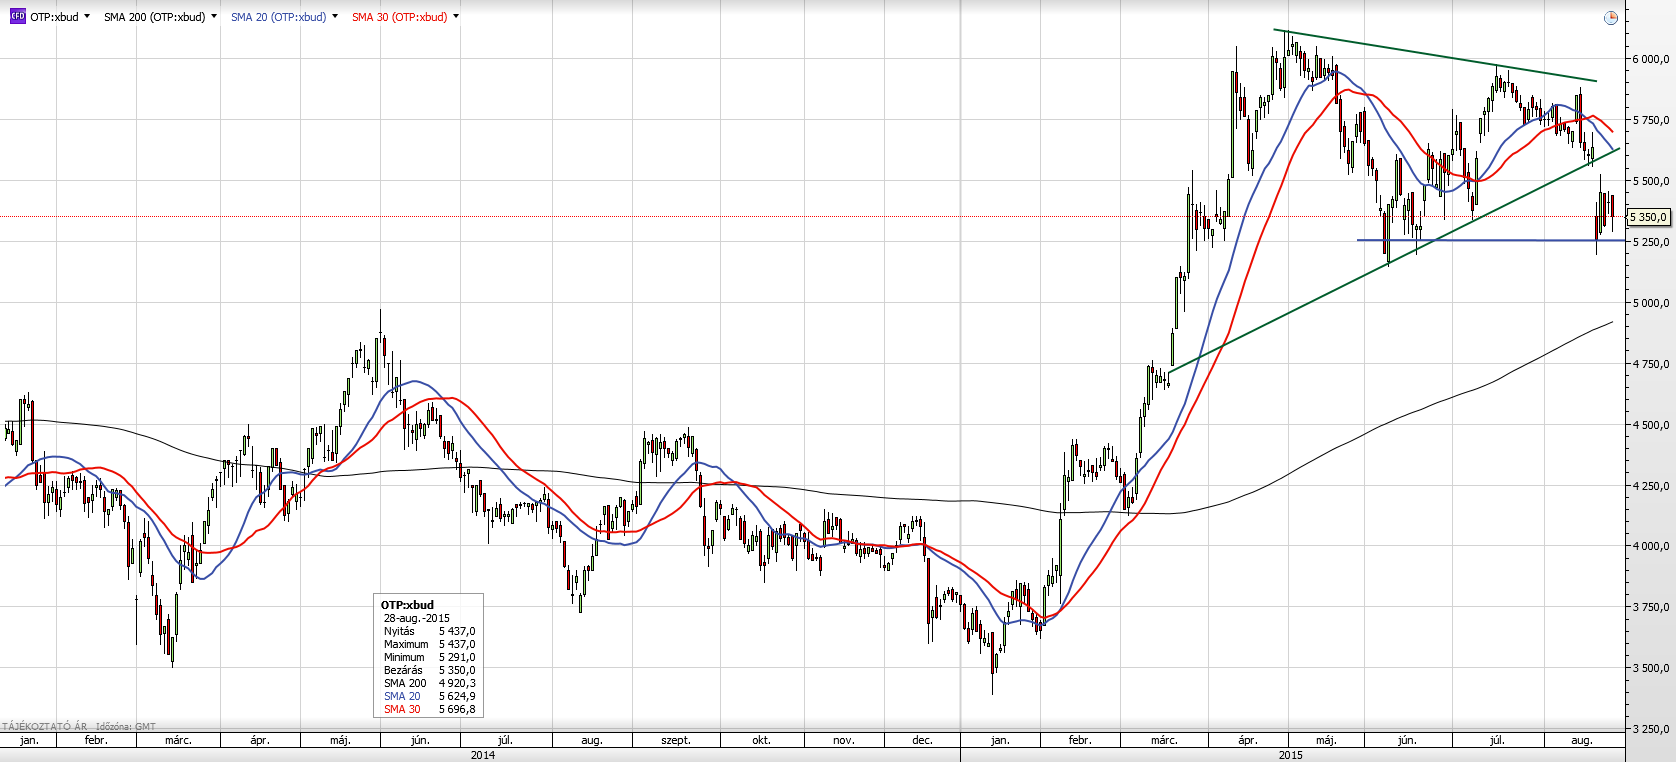Click the purple CFD instrument icon
The image size is (1676, 762).
17,17
